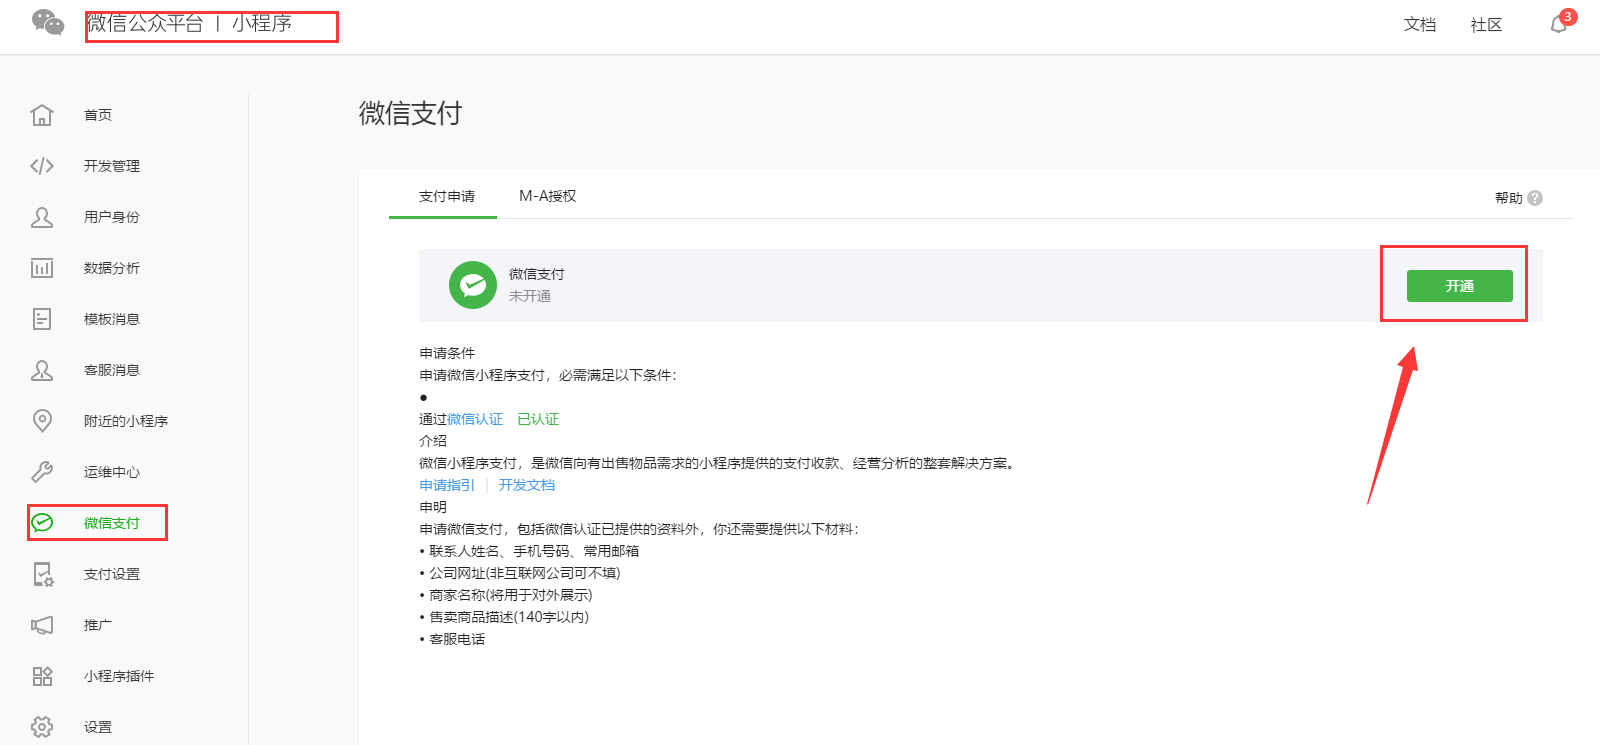Open the 申请指引 link
Viewport: 1600px width, 745px height.
coord(446,485)
